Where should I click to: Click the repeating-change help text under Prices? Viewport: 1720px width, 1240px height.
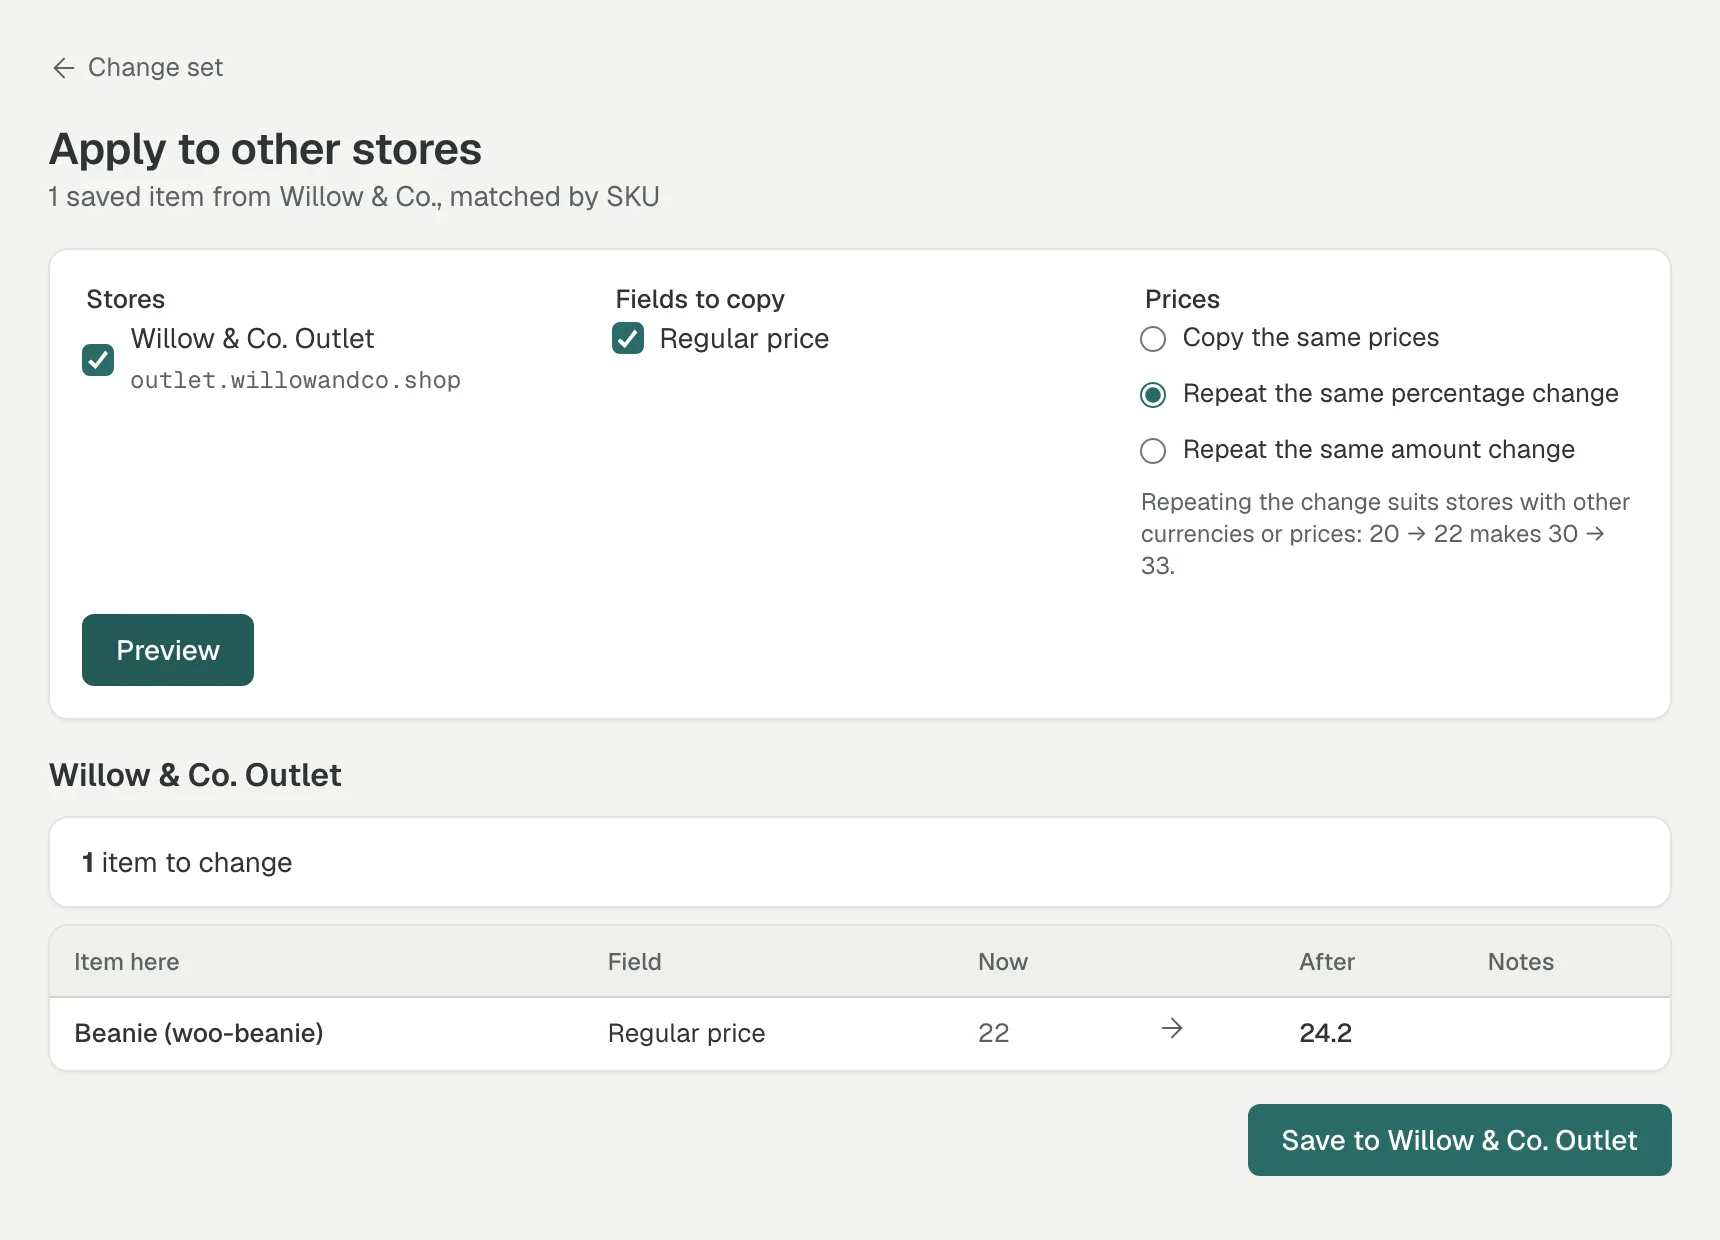tap(1386, 534)
